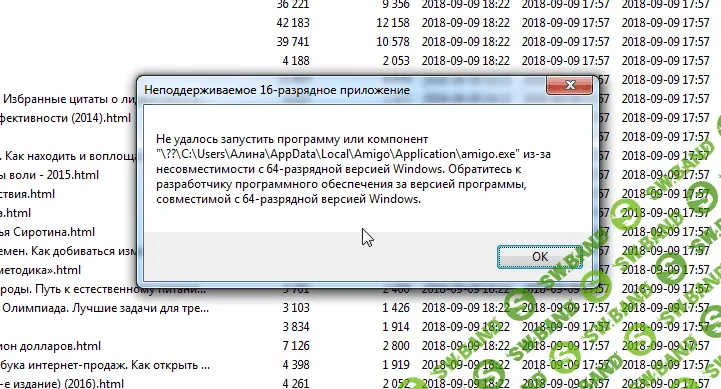
Task: Close the unsupported 16-bit application dialog
Action: pos(570,85)
